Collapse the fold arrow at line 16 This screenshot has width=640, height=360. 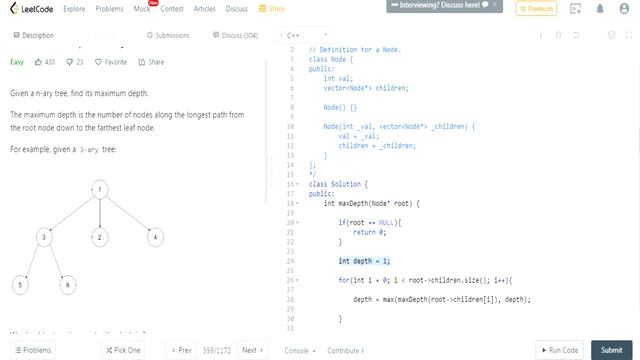point(297,184)
